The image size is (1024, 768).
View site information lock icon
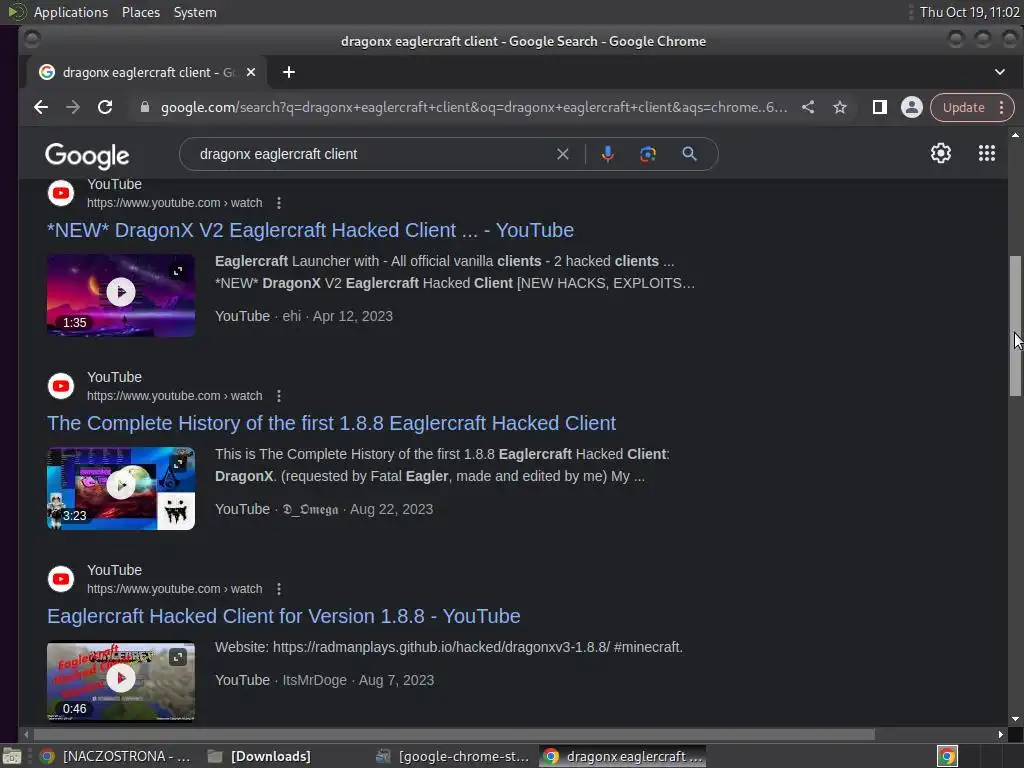[x=144, y=107]
